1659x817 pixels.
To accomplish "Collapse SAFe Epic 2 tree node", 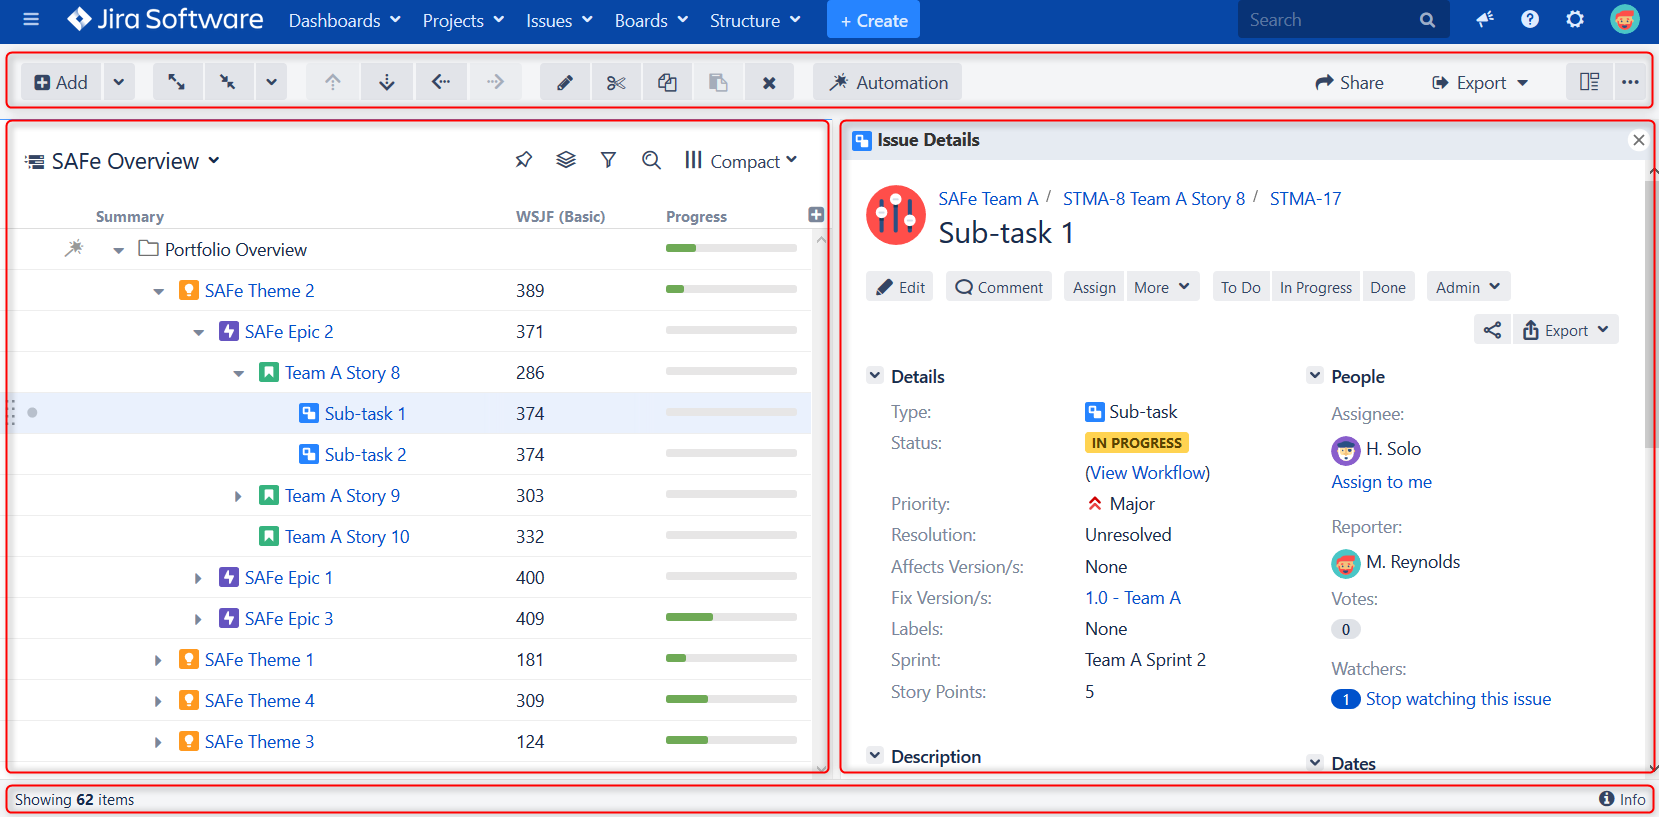I will (x=198, y=332).
